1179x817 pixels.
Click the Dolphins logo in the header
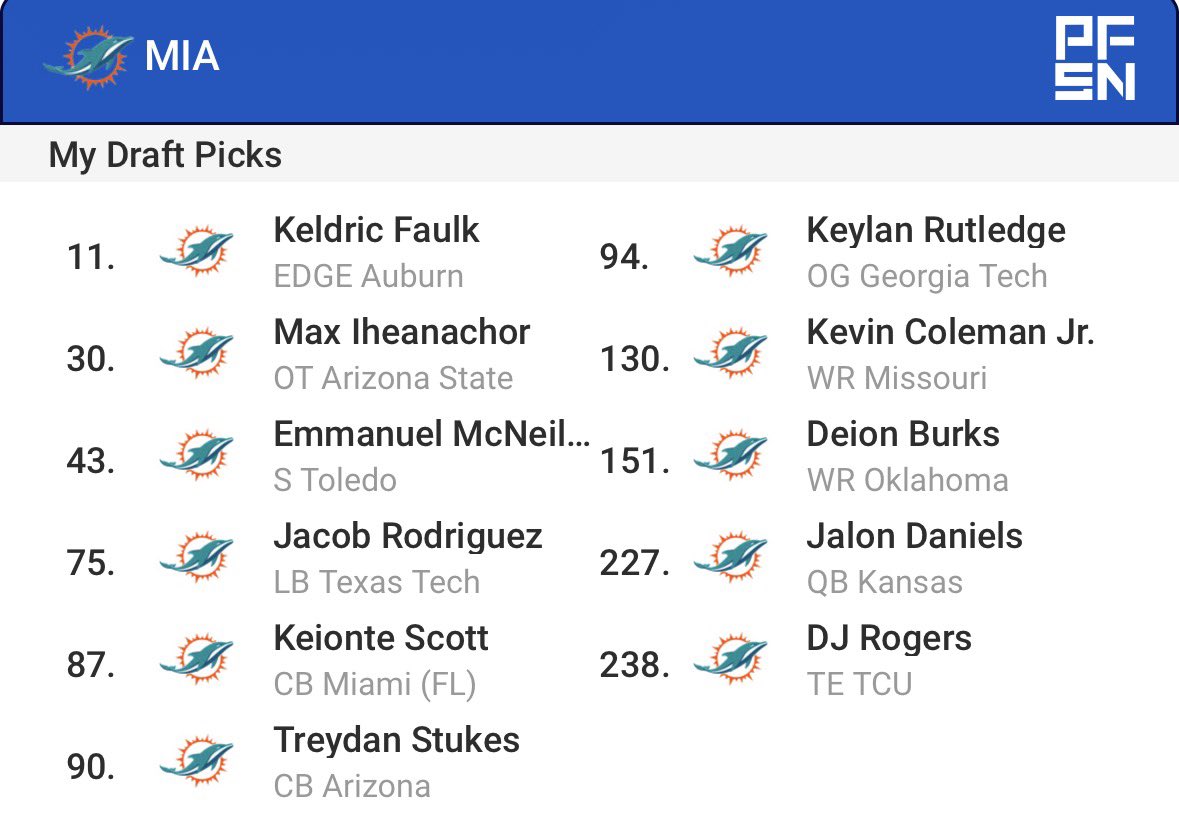[x=88, y=56]
